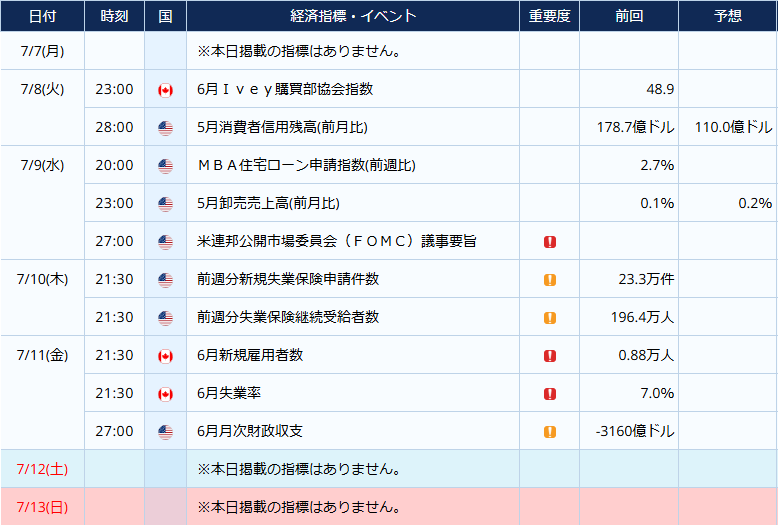This screenshot has height=526, width=778.
Task: Click previous value 196.4万人
Action: 643,317
